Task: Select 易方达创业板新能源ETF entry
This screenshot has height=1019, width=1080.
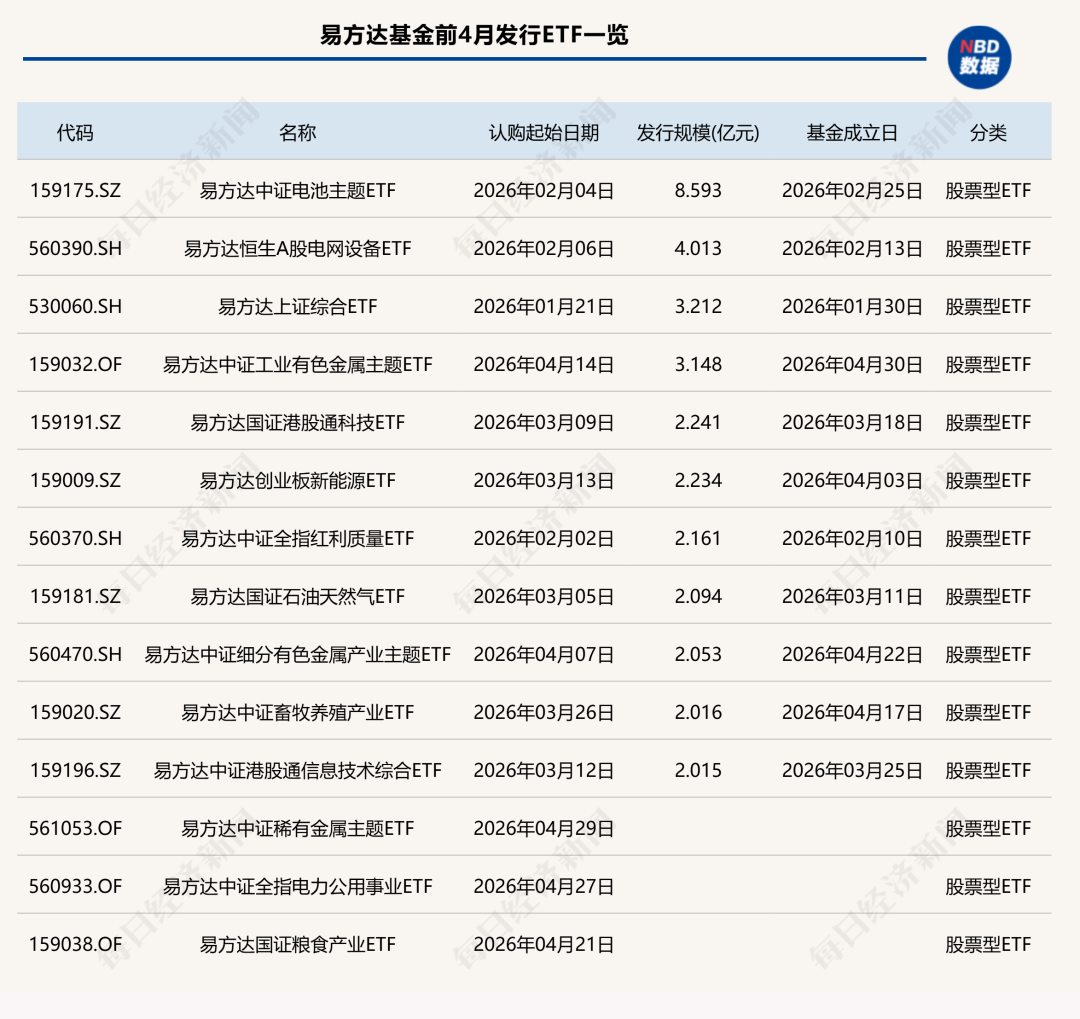Action: [298, 480]
